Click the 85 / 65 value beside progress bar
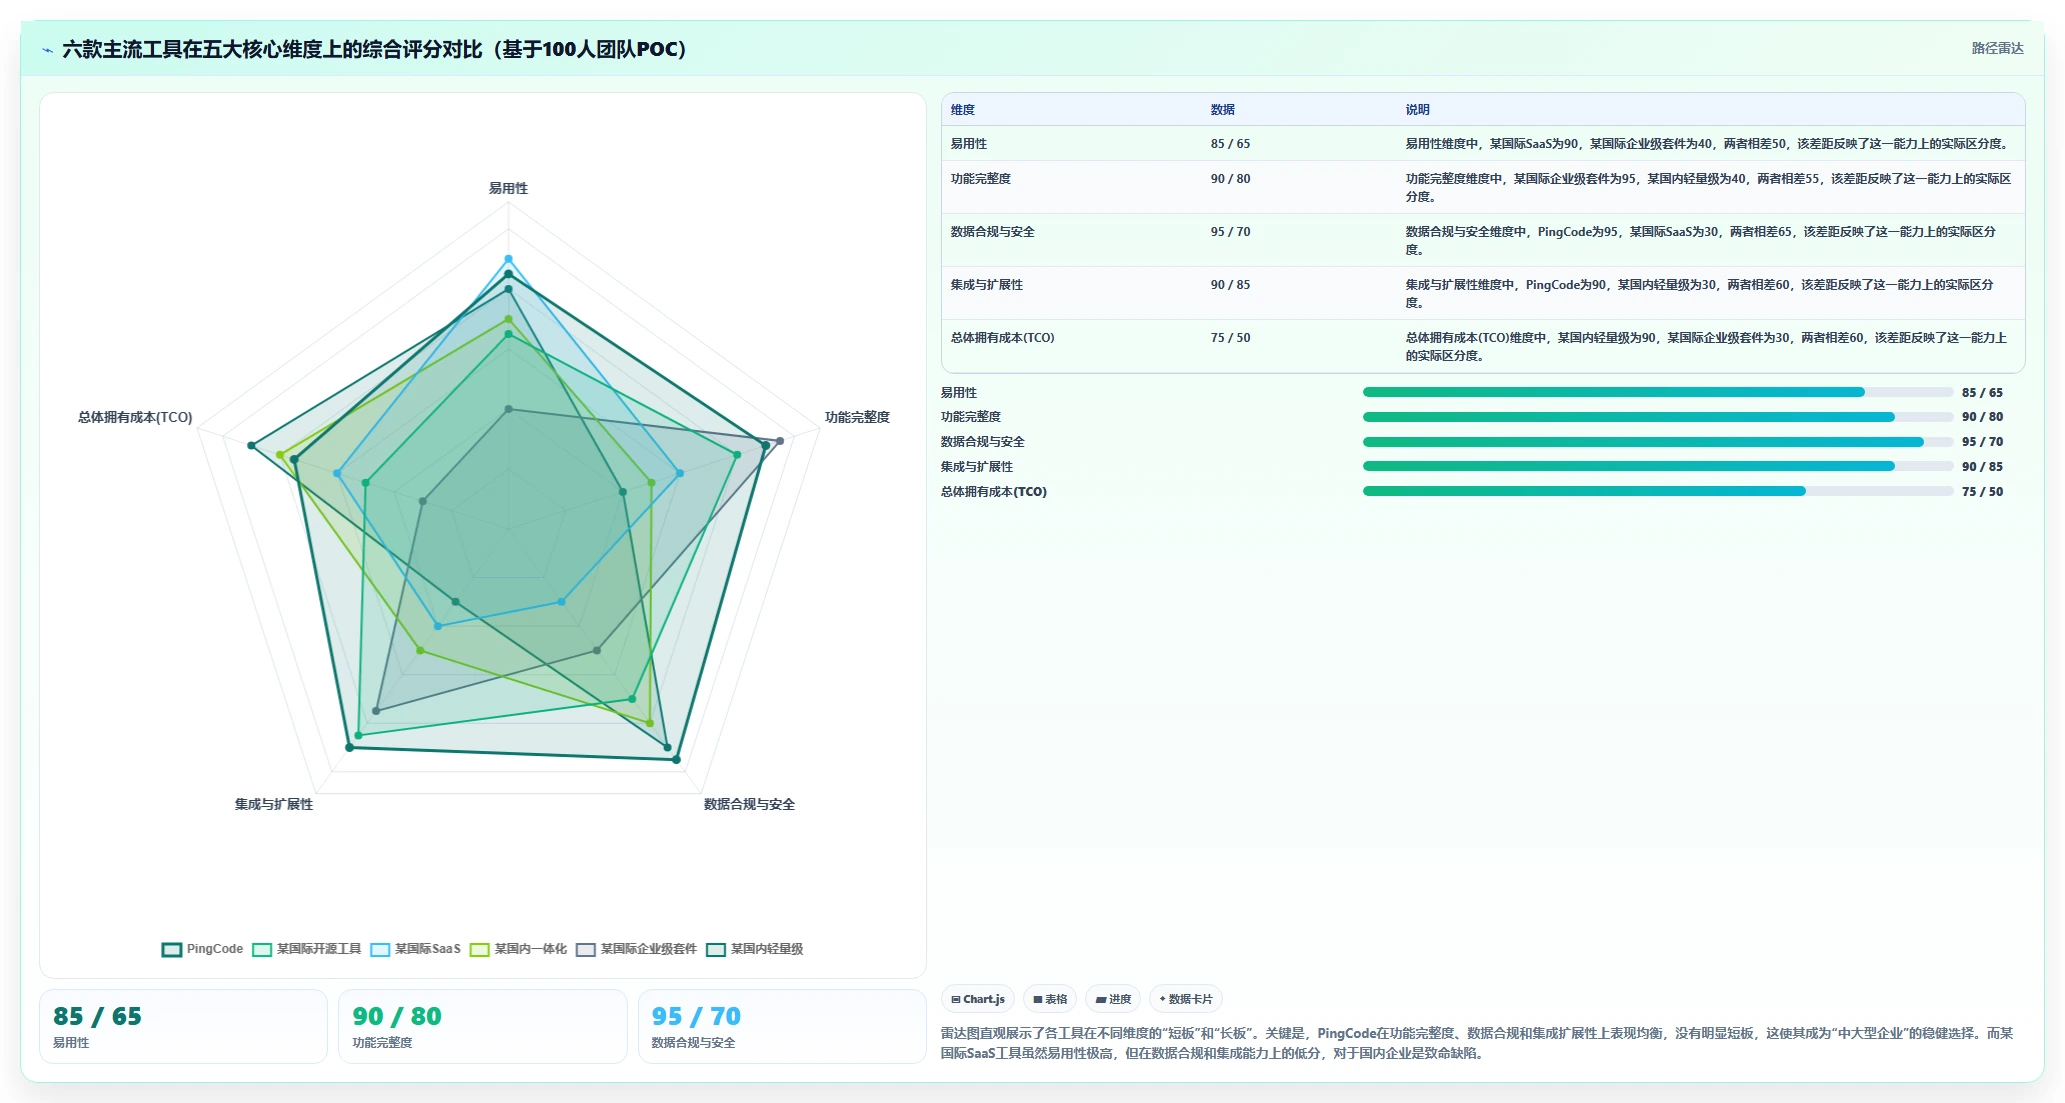The image size is (2065, 1103). click(x=1982, y=393)
